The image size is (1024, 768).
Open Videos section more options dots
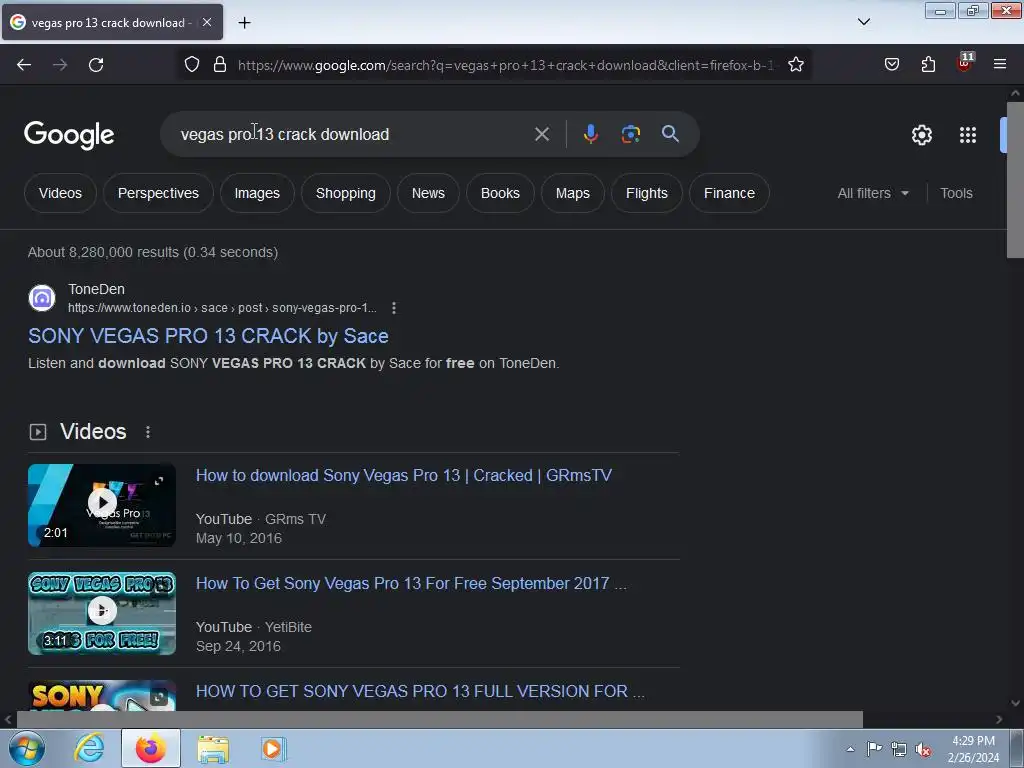[148, 432]
